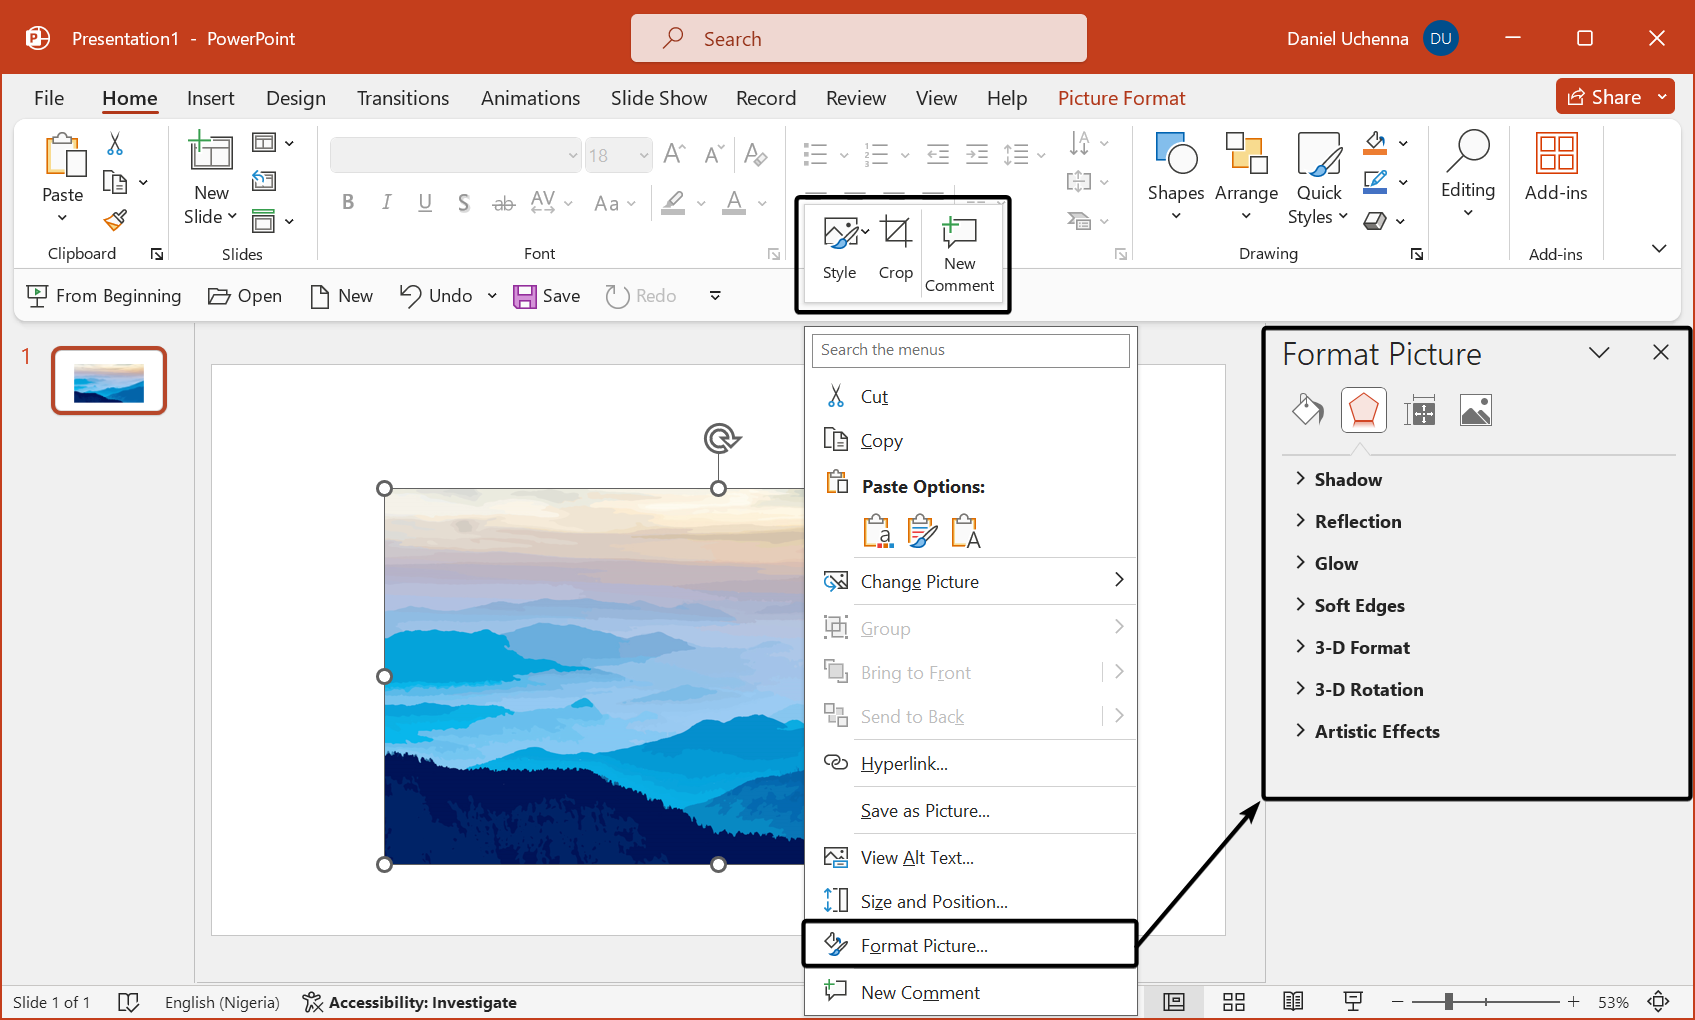Choose Format Picture... from the context menu

point(923,946)
